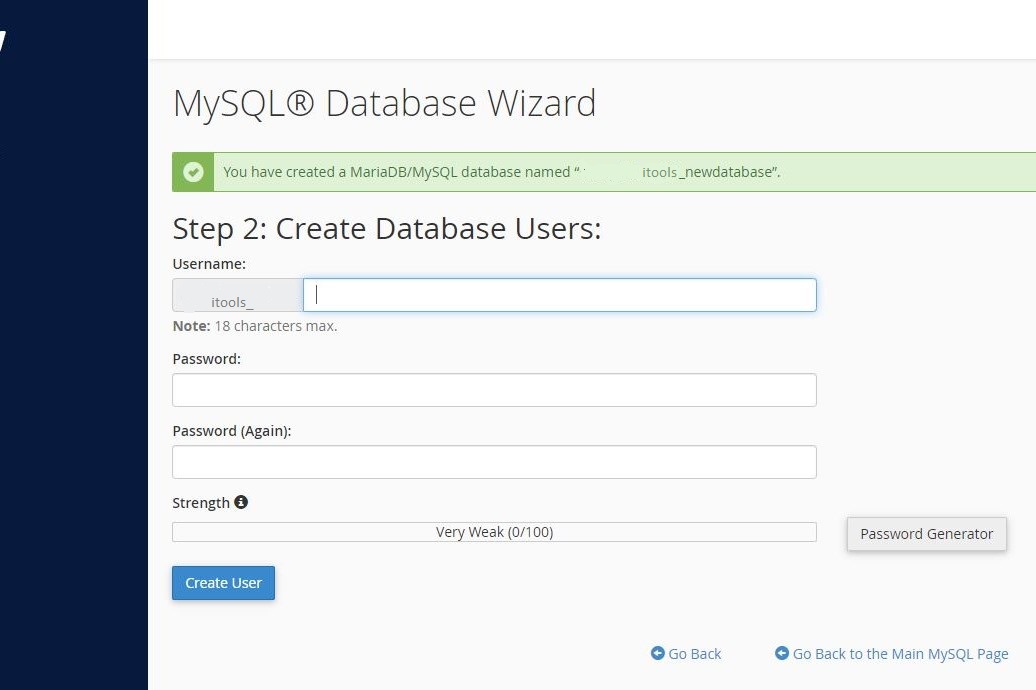The height and width of the screenshot is (690, 1036).
Task: Click the Create User button
Action: [x=223, y=583]
